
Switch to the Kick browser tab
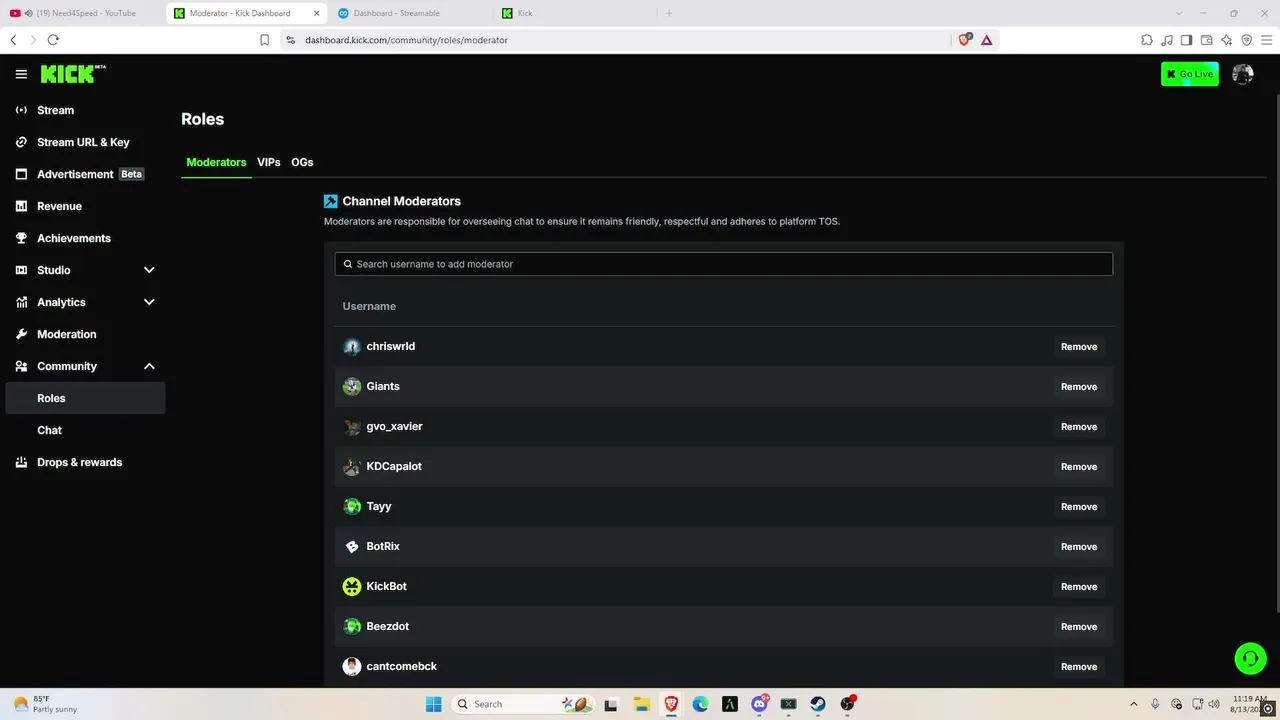573,13
